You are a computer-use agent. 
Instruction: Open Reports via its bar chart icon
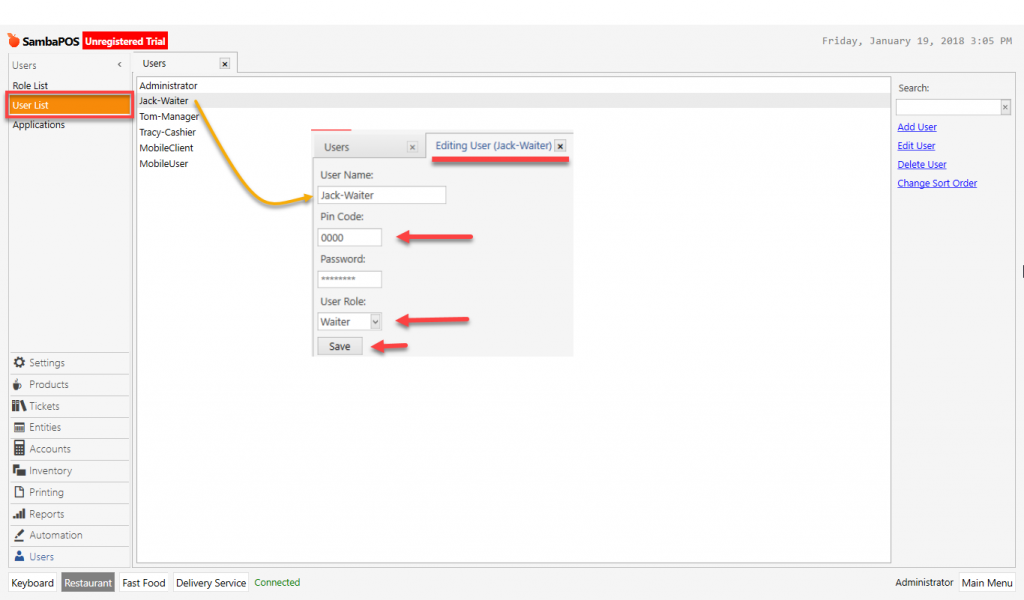(19, 514)
